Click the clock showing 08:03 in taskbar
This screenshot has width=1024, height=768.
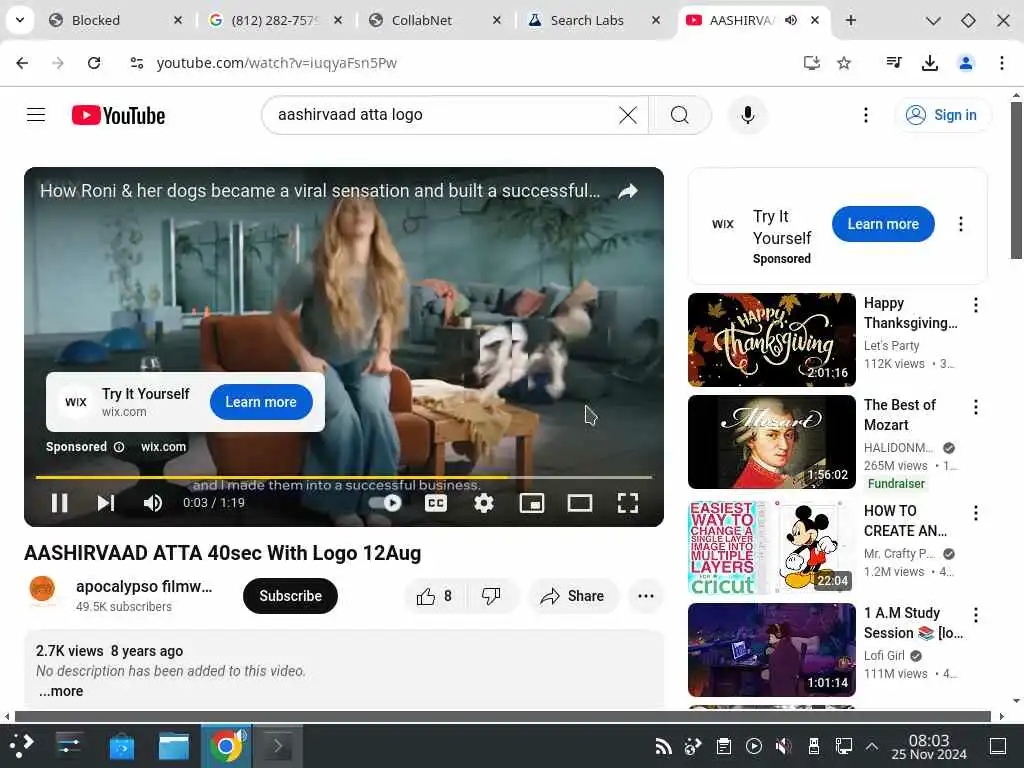click(x=929, y=746)
